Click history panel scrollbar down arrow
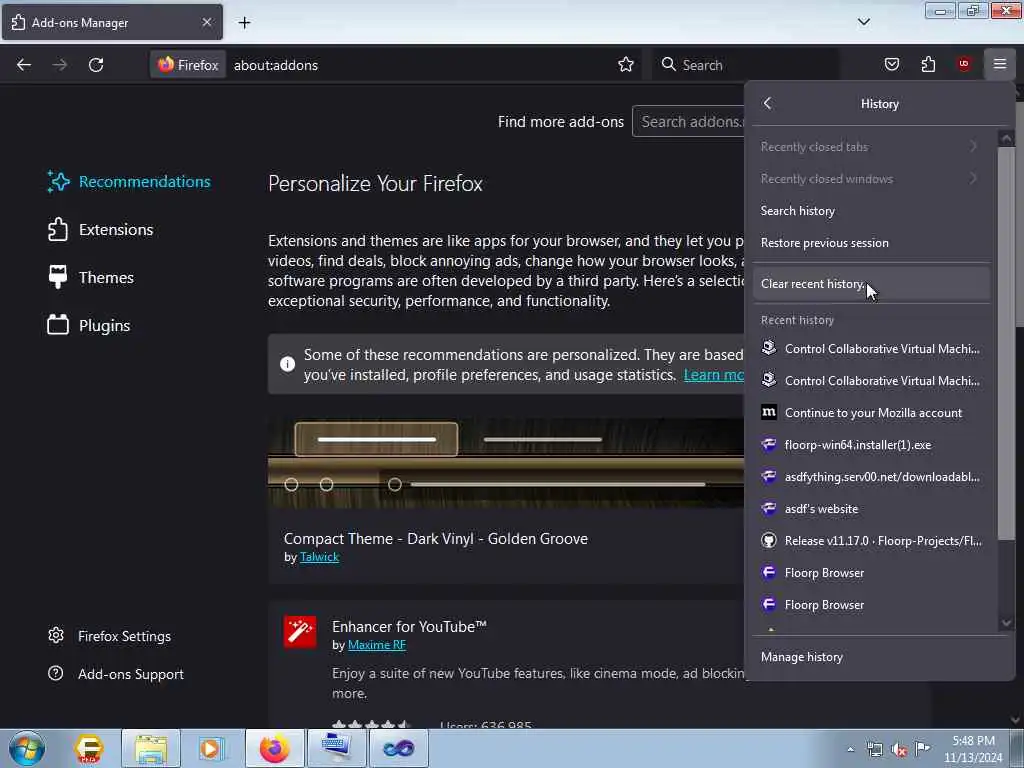The height and width of the screenshot is (768, 1024). click(x=1006, y=623)
